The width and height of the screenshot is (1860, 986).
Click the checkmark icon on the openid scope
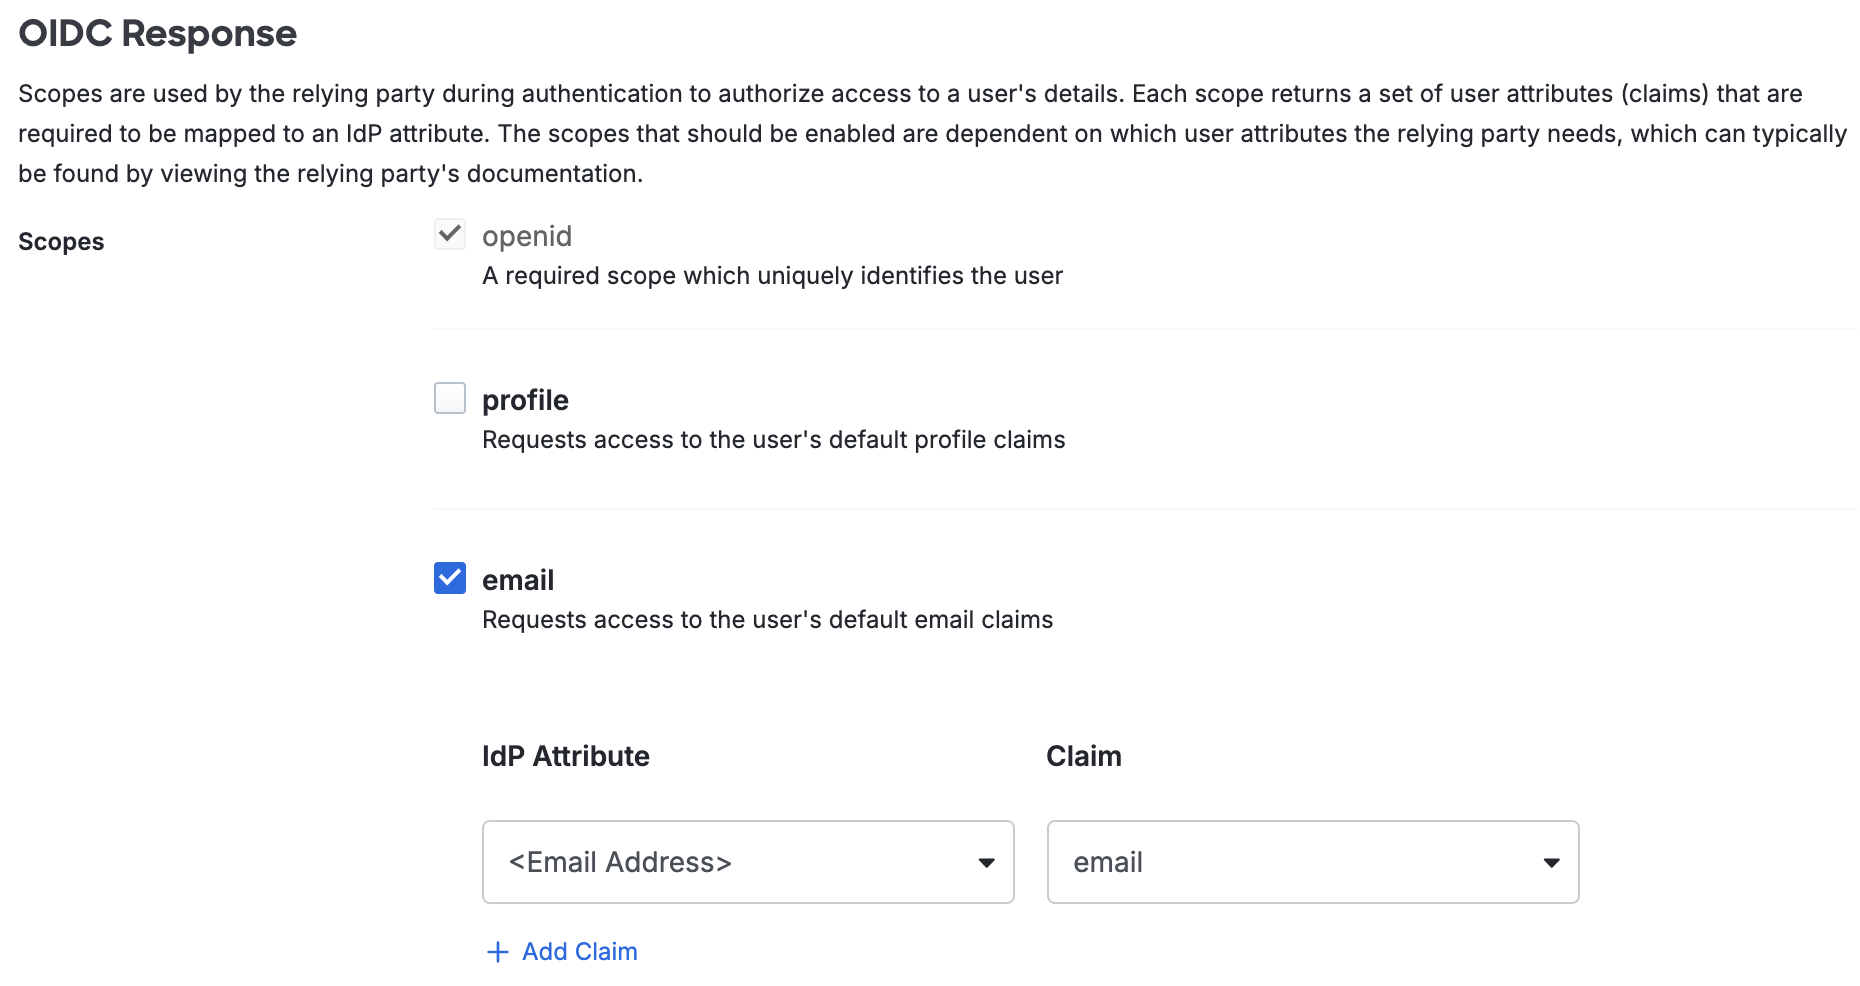[x=450, y=234]
